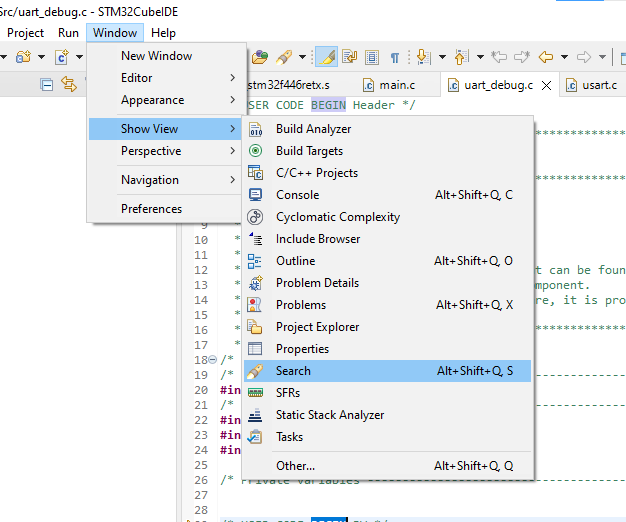Click the Console view icon
The width and height of the screenshot is (626, 522).
[255, 195]
